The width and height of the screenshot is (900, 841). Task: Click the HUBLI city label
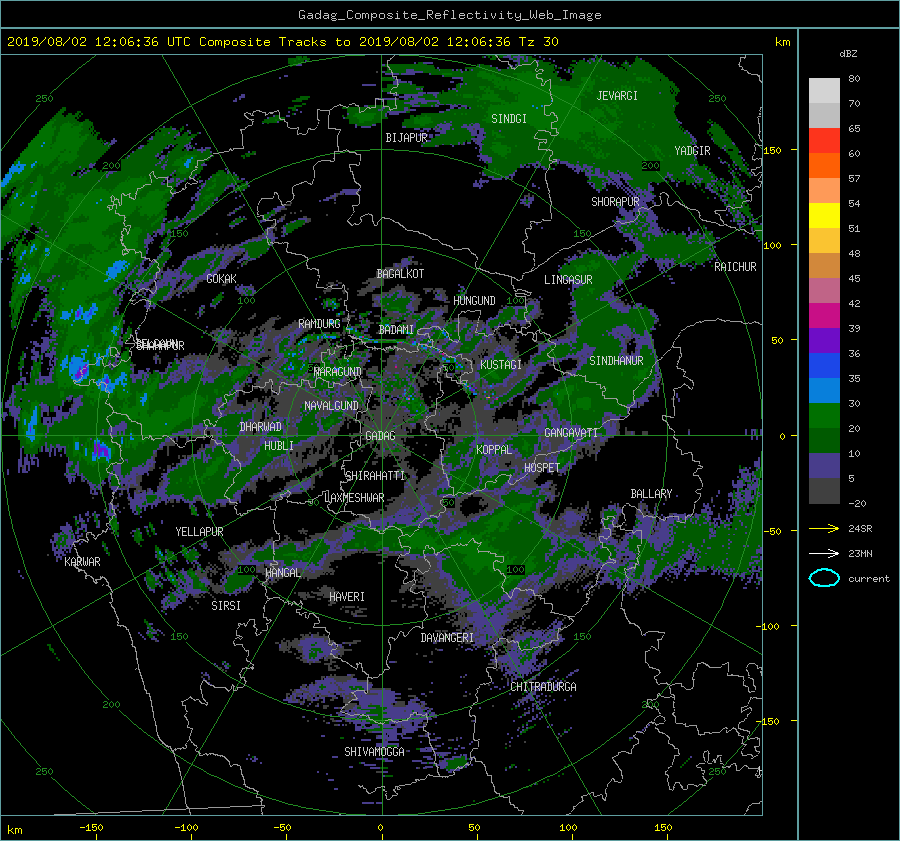pyautogui.click(x=279, y=446)
